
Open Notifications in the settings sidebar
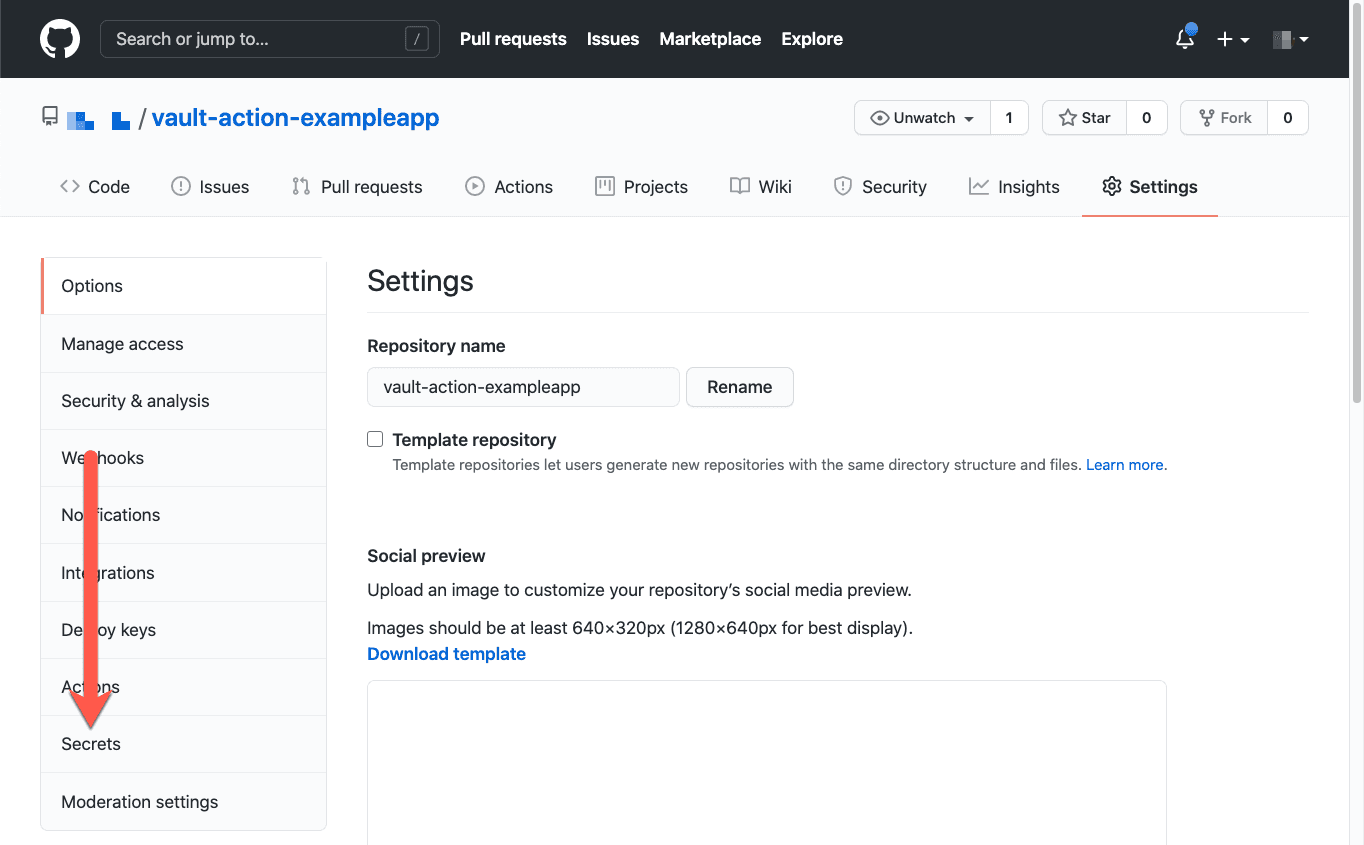(184, 515)
